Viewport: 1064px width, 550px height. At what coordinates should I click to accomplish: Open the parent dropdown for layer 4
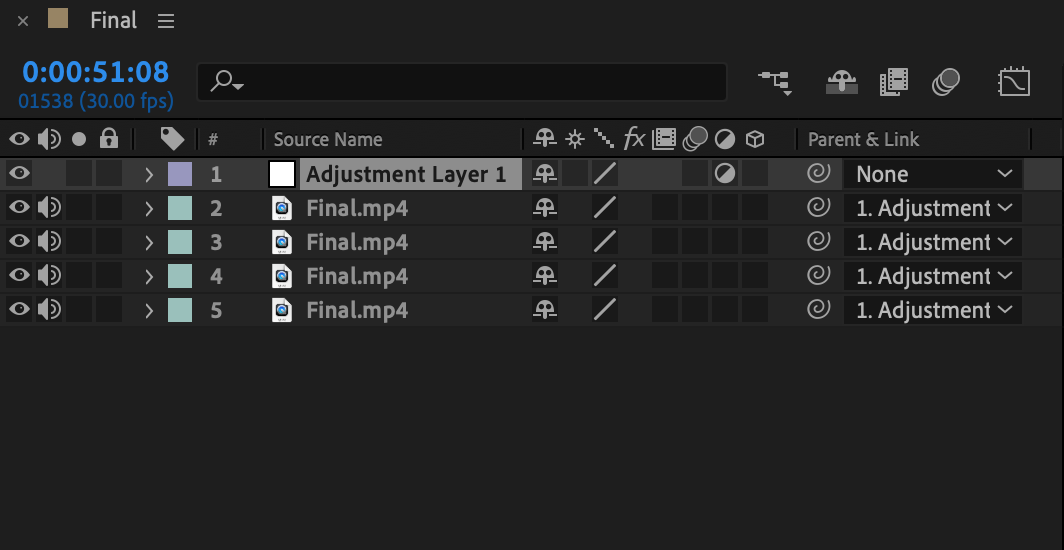[932, 276]
